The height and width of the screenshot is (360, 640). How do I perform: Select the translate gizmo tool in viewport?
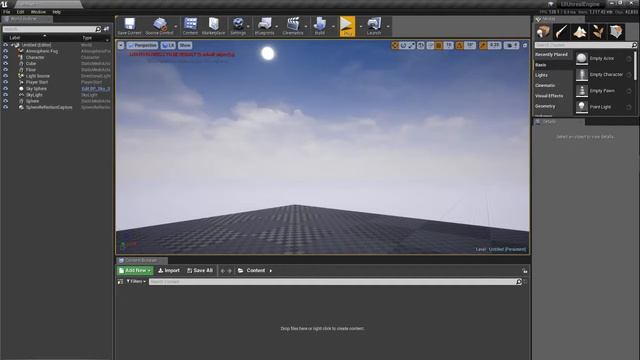click(395, 45)
